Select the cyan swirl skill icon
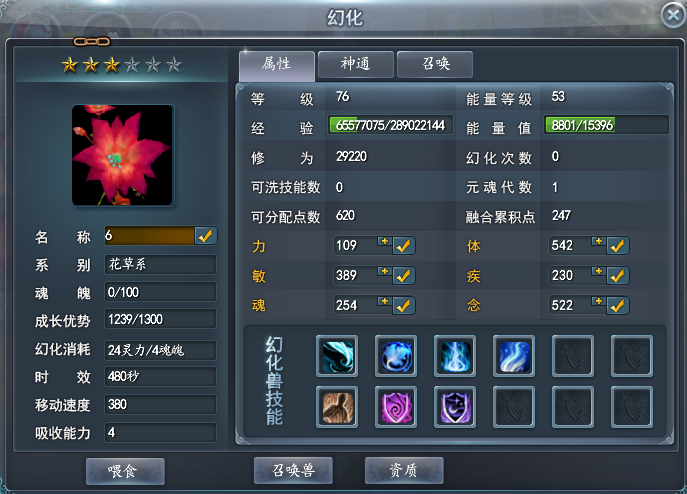Screen dimensions: 687x494 click(337, 356)
